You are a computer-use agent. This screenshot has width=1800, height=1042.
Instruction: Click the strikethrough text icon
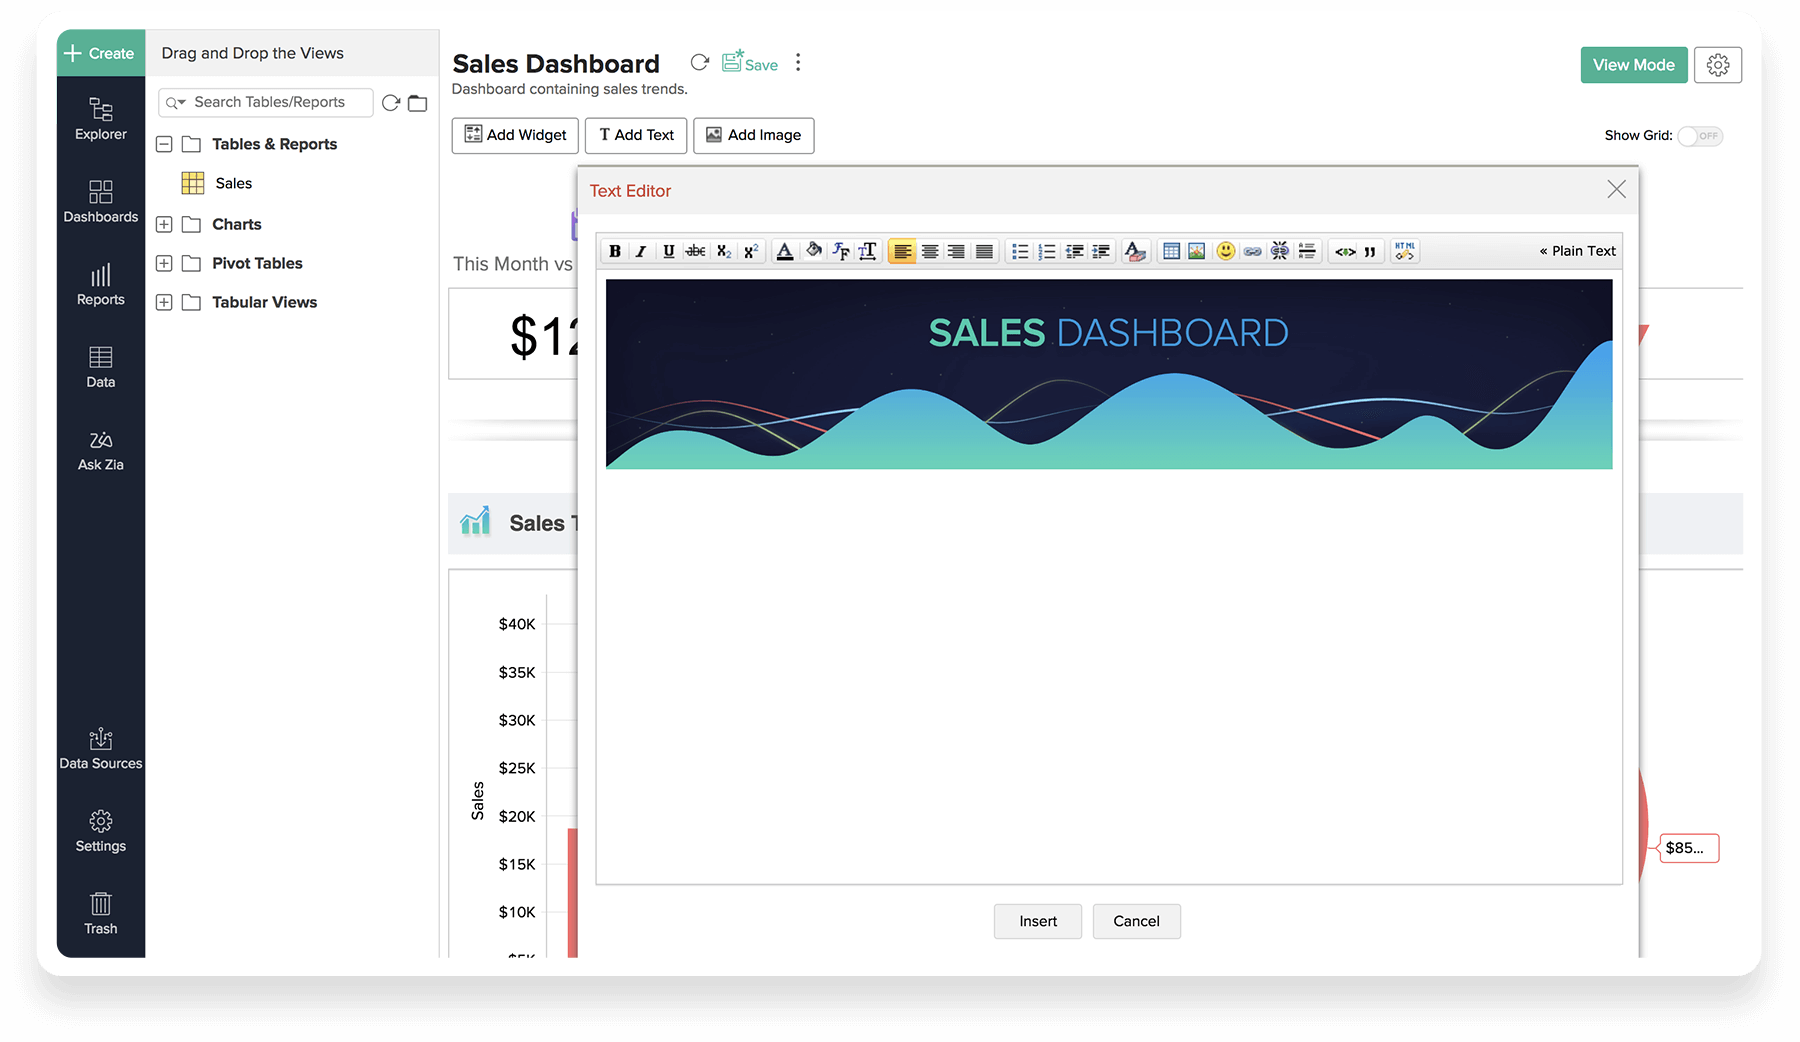695,251
